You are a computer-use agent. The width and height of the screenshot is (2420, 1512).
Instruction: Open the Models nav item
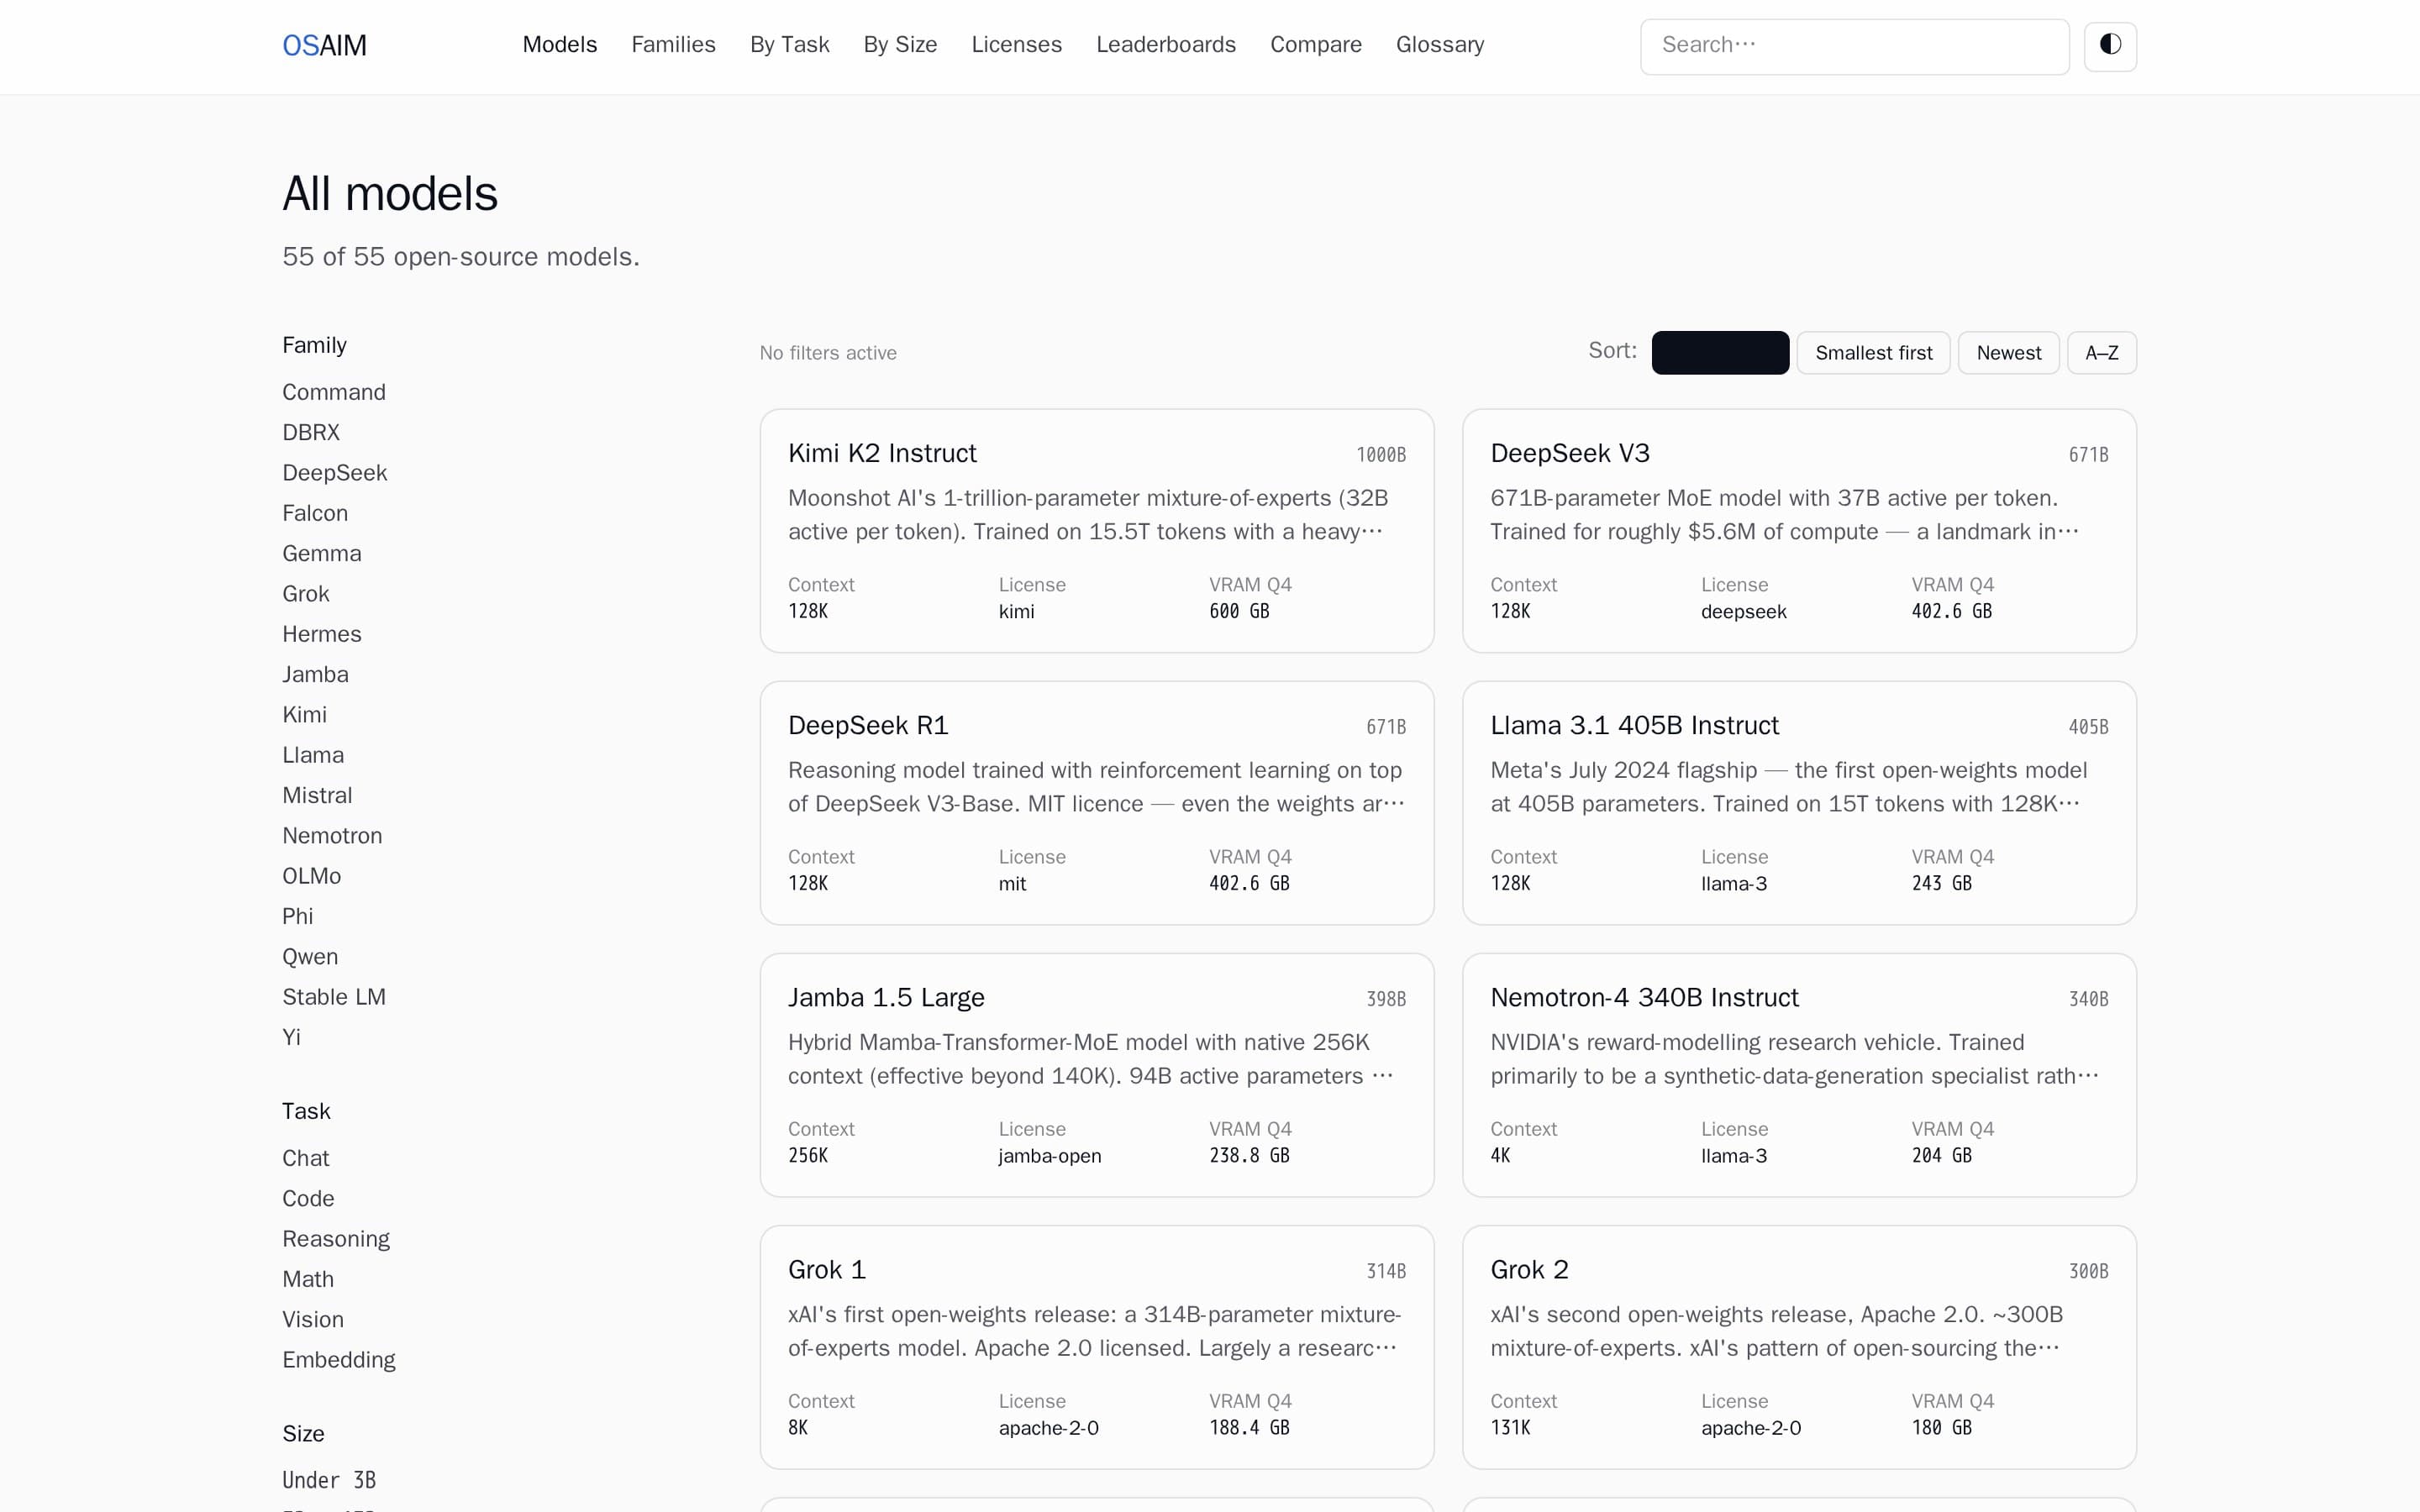point(560,45)
